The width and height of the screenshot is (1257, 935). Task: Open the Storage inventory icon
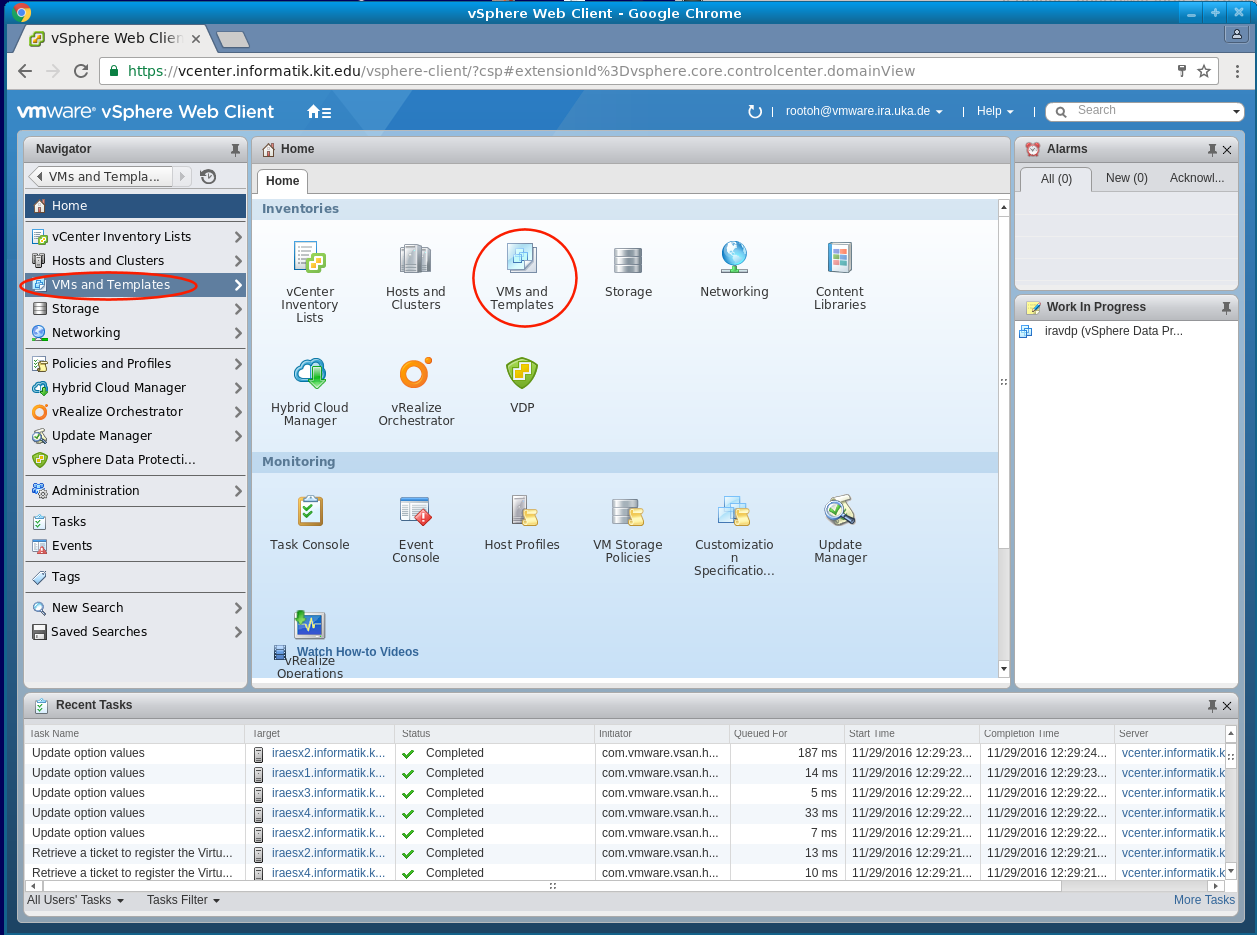pos(628,260)
